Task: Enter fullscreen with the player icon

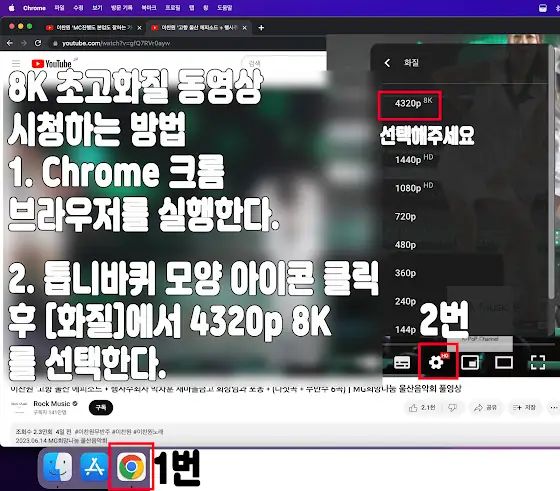Action: (537, 362)
